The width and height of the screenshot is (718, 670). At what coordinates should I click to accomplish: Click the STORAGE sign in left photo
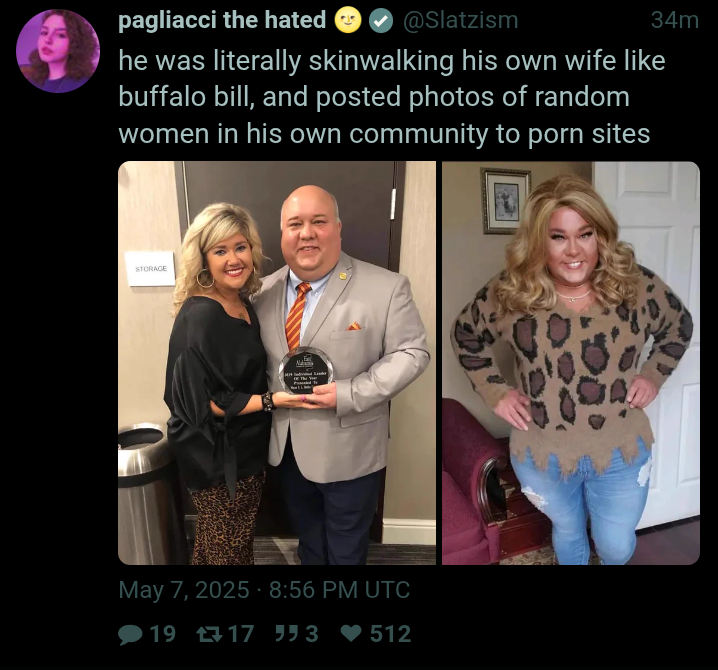150,269
